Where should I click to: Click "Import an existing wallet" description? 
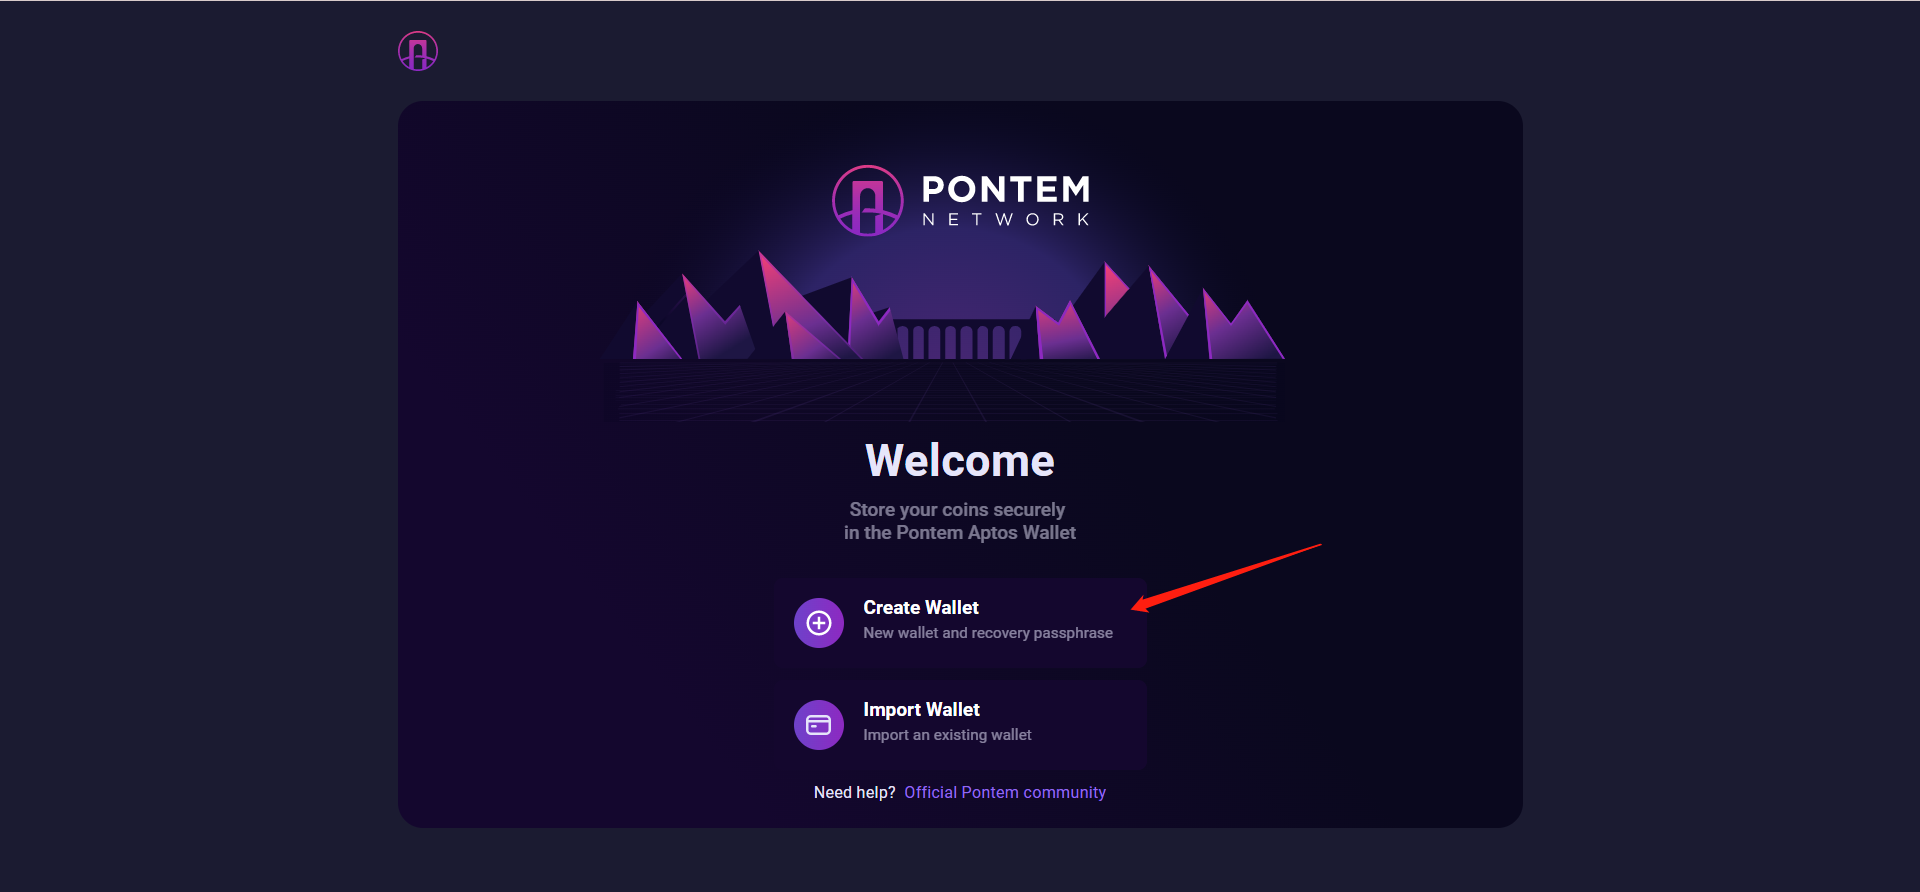947,735
